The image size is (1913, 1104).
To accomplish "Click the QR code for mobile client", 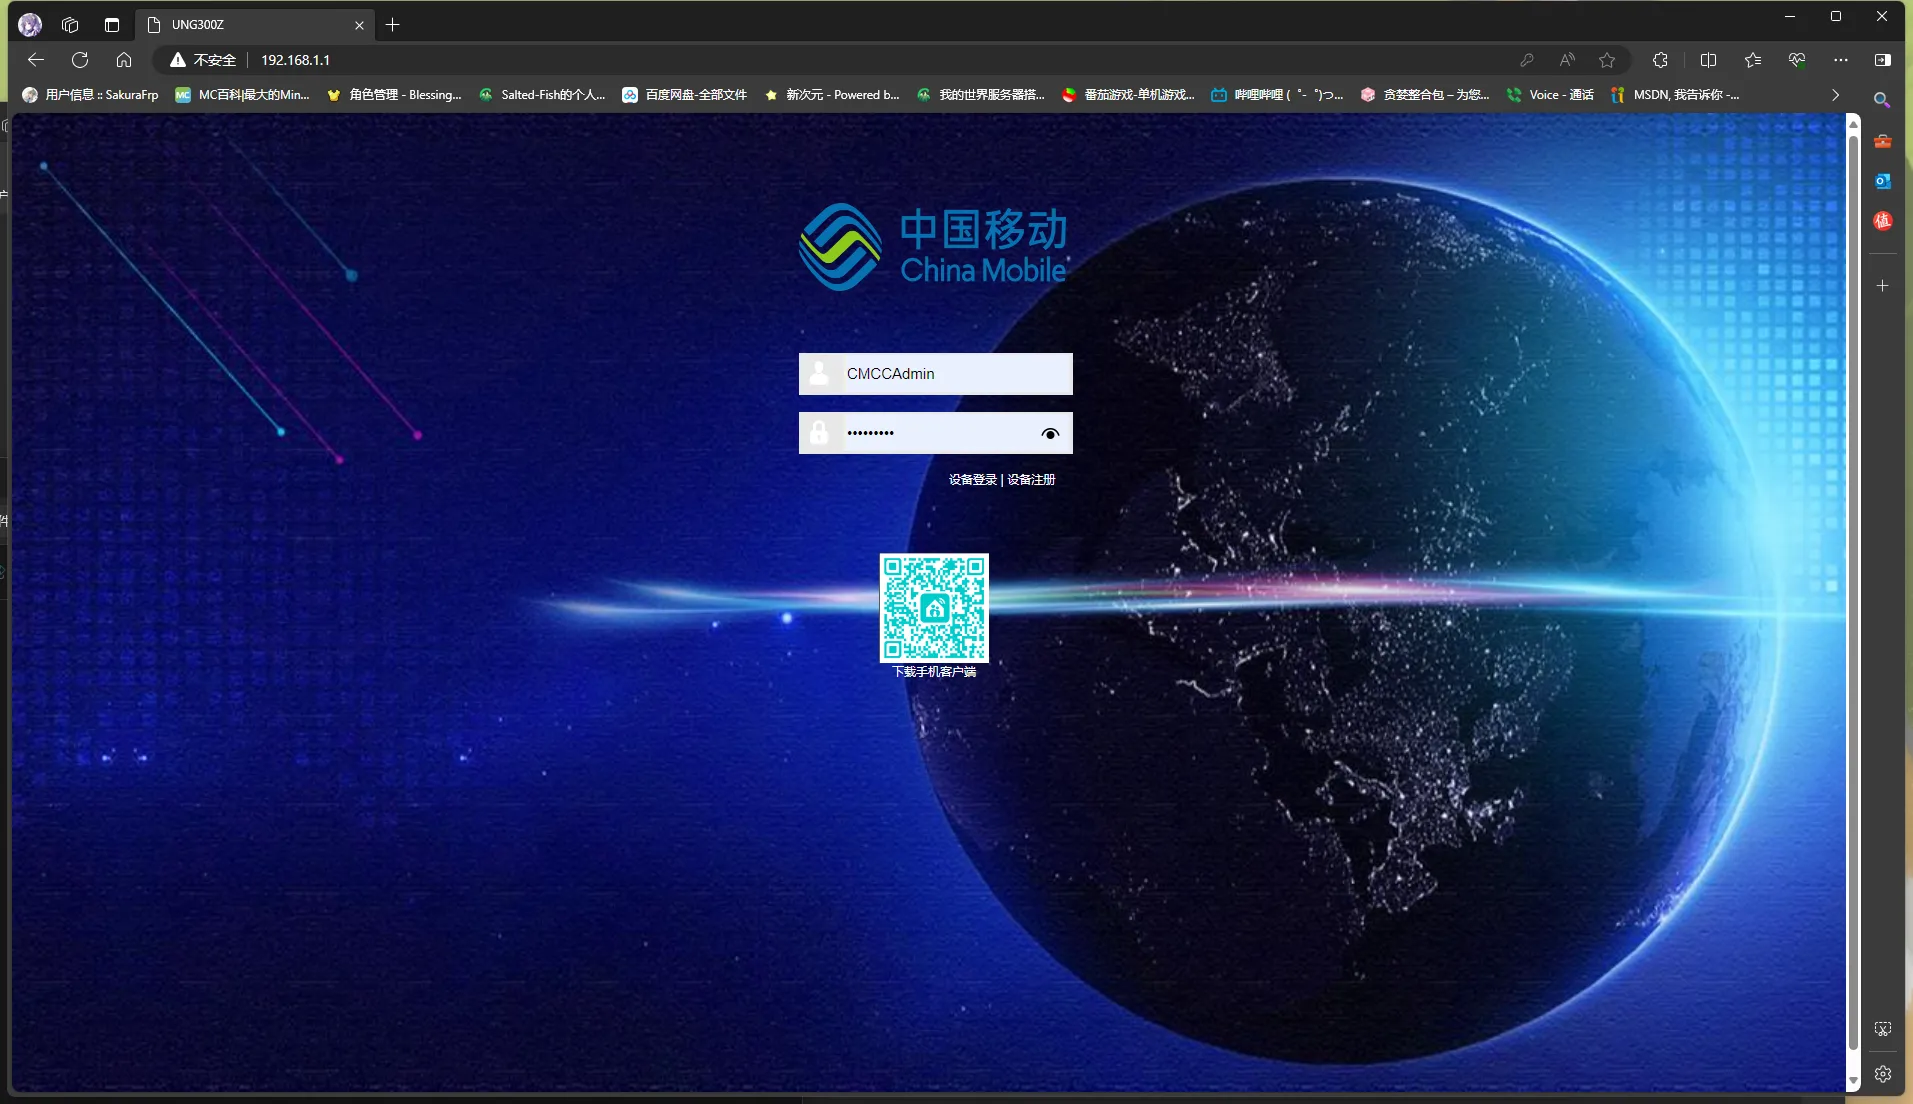I will (934, 608).
